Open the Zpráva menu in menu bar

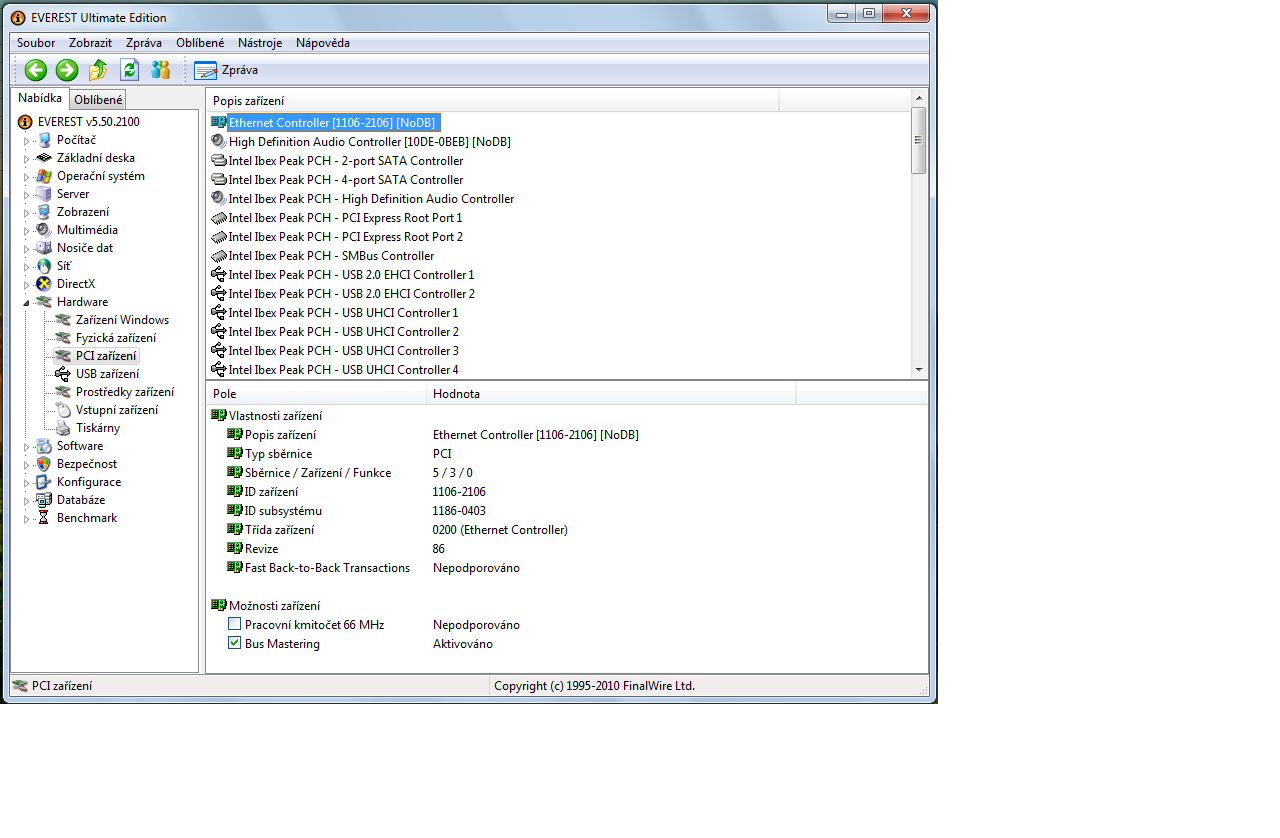point(144,43)
